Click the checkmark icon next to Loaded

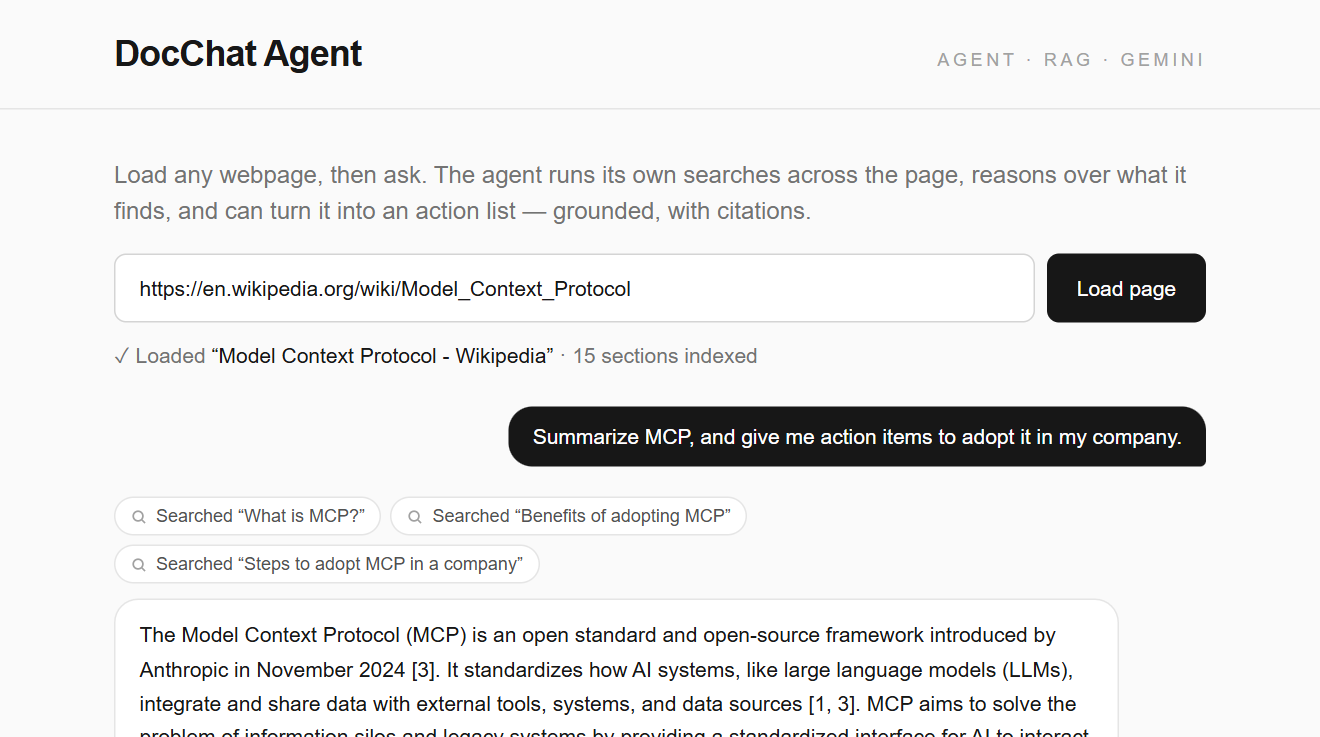[x=121, y=356]
